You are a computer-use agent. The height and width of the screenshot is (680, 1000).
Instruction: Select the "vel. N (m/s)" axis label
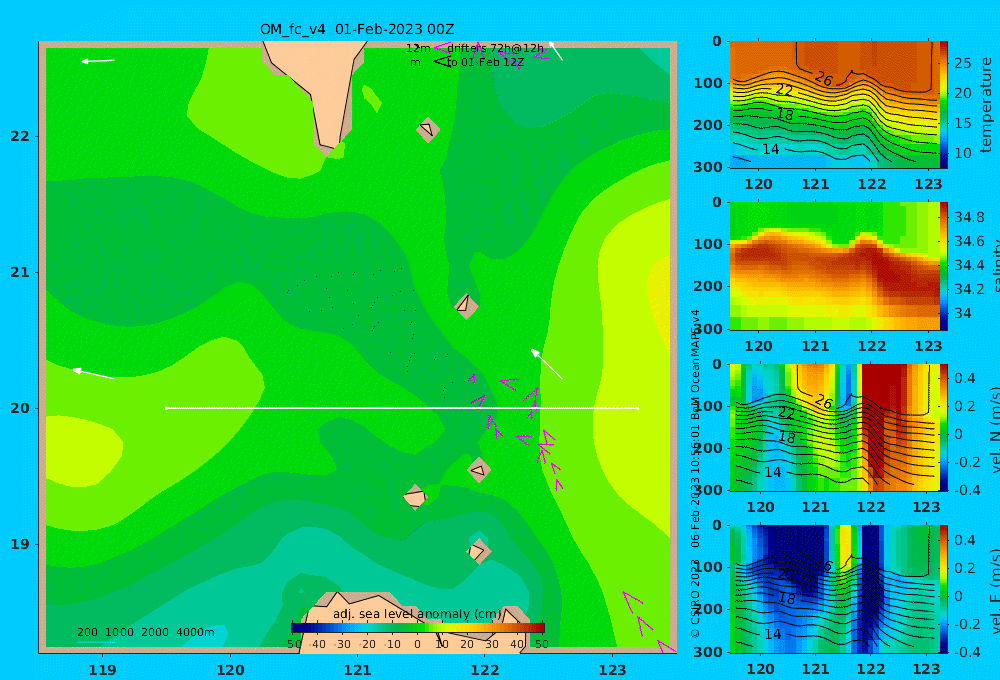(x=995, y=429)
